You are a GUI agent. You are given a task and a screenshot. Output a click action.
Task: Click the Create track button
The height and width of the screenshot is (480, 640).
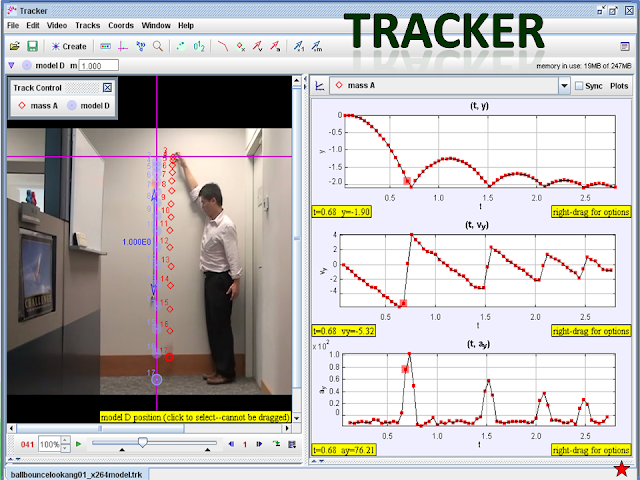69,47
